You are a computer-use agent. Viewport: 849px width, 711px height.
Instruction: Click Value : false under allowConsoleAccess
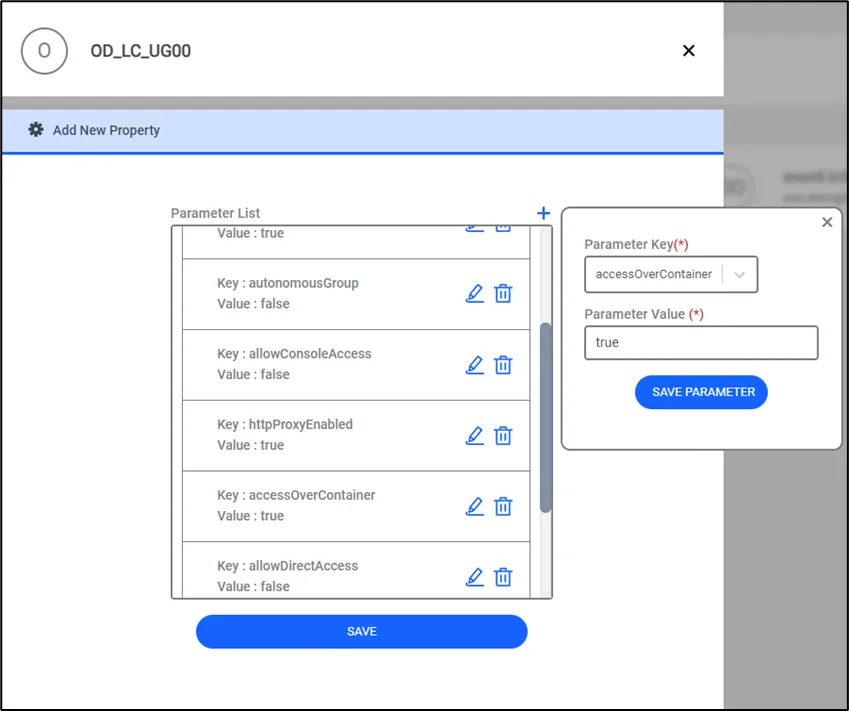[253, 375]
